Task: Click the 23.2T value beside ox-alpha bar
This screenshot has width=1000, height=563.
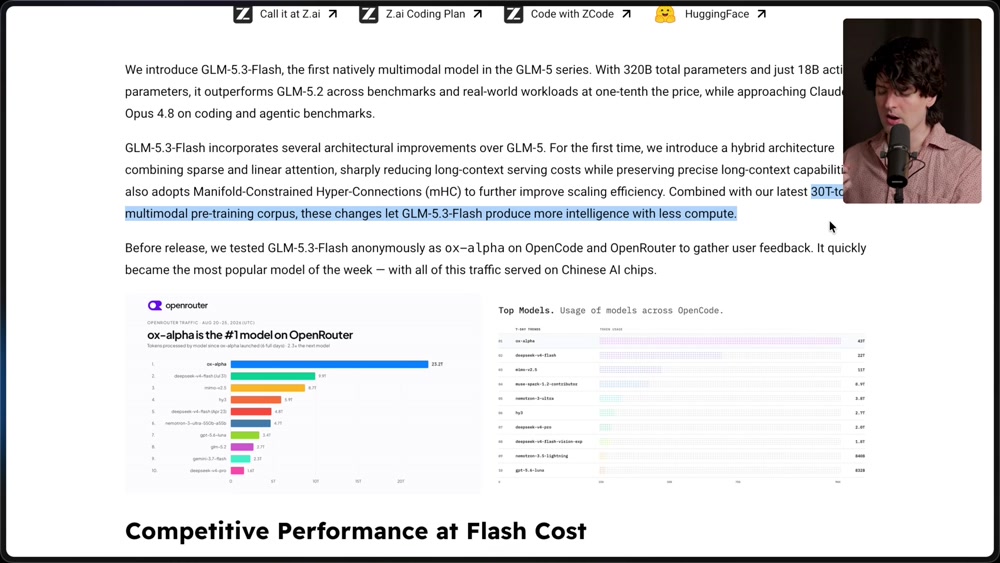Action: coord(437,364)
